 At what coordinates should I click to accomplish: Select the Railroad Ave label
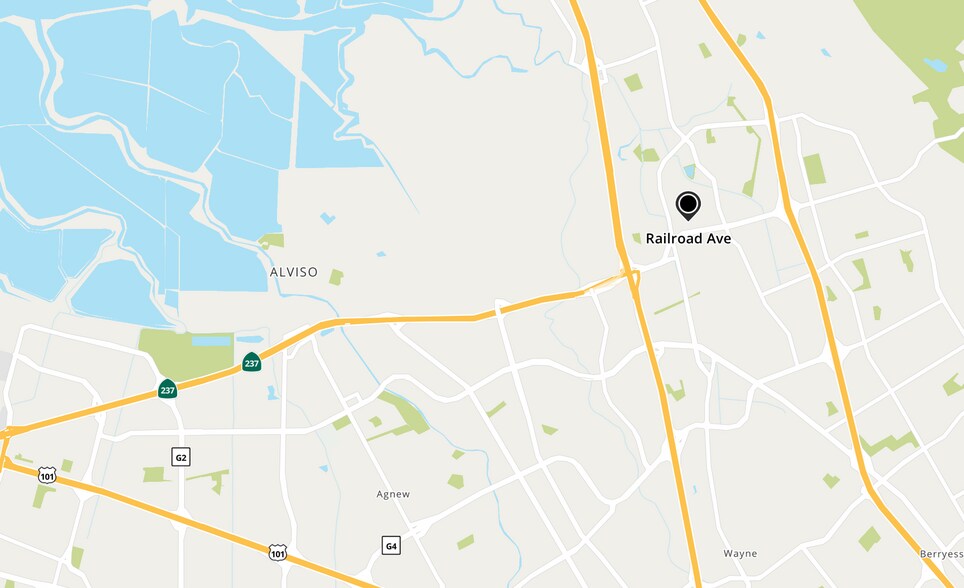tap(688, 239)
